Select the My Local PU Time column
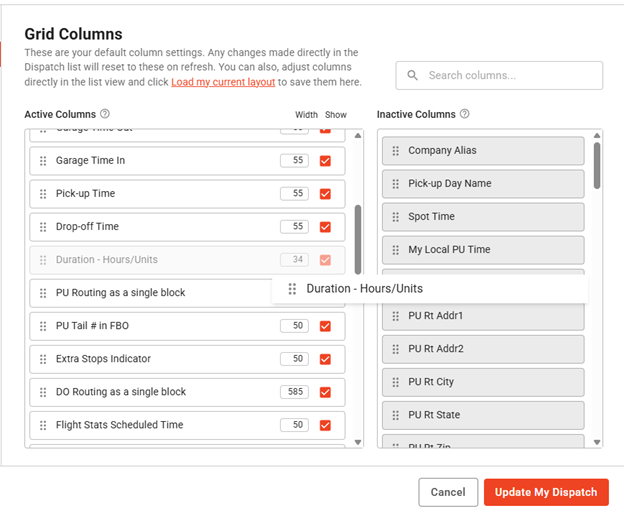The image size is (624, 516). (x=482, y=250)
